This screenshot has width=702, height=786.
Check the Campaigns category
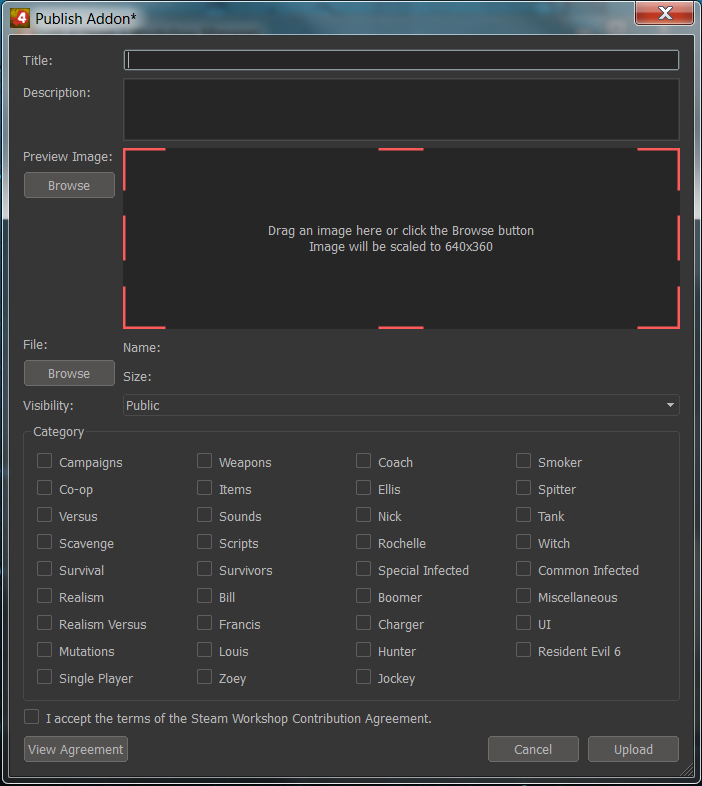[45, 461]
